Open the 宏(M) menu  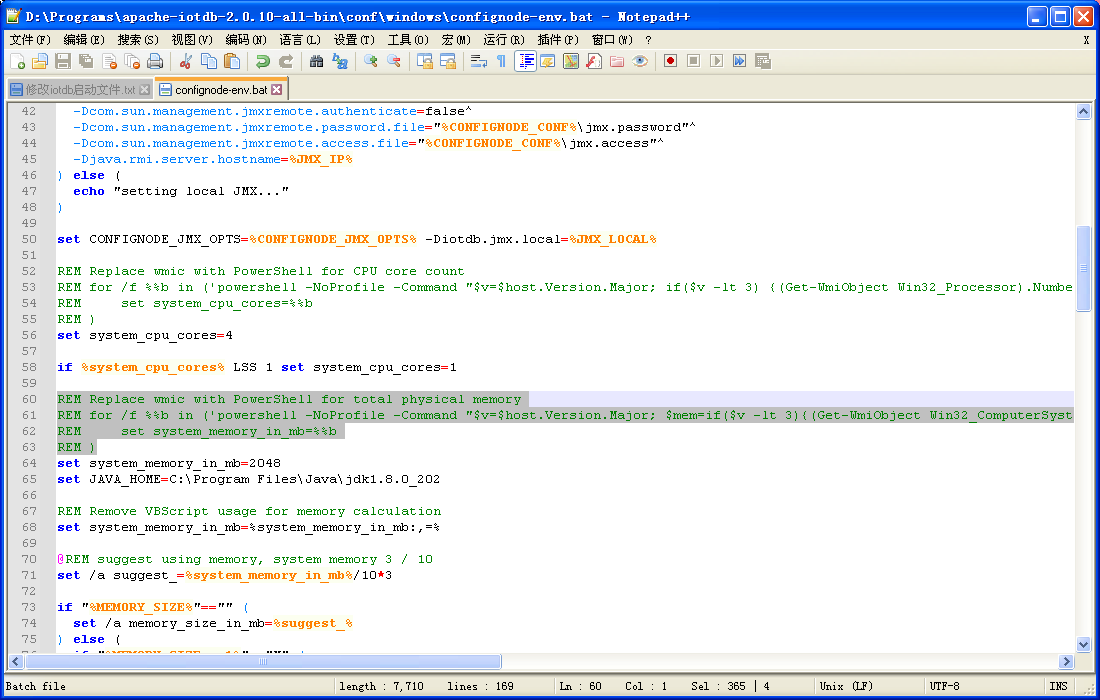(x=457, y=40)
